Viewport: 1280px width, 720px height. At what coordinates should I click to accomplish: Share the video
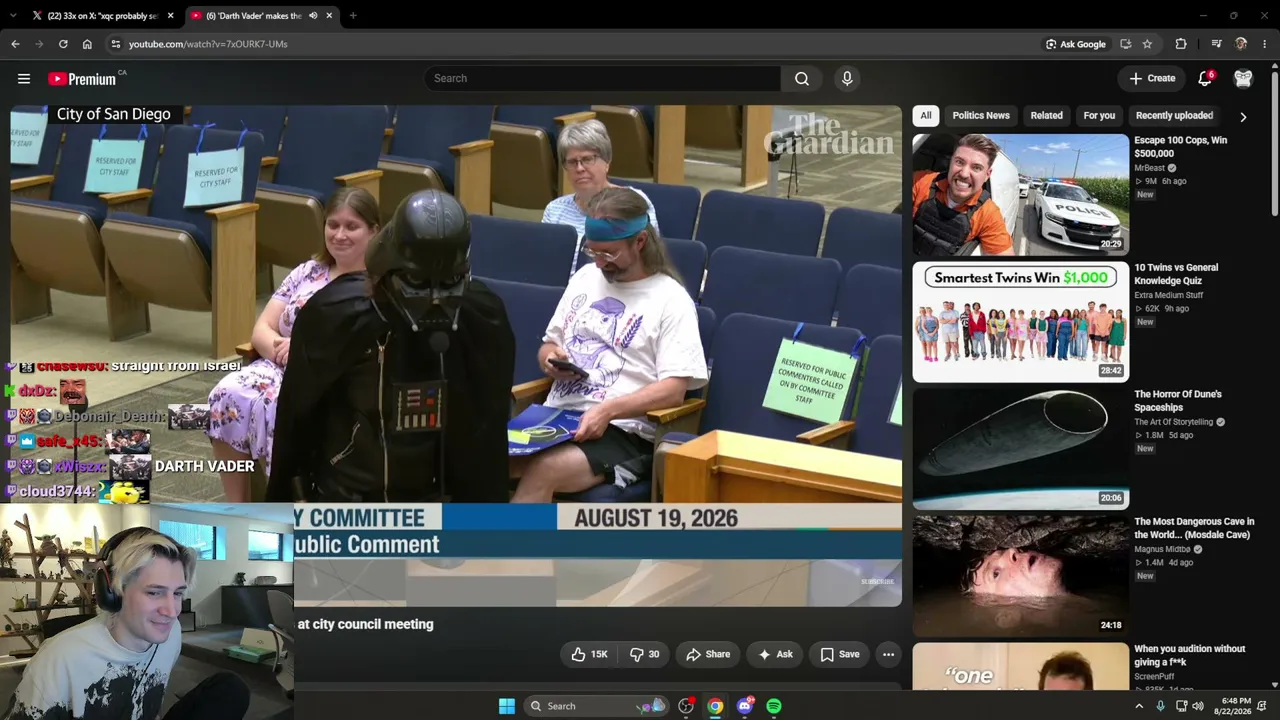(708, 654)
